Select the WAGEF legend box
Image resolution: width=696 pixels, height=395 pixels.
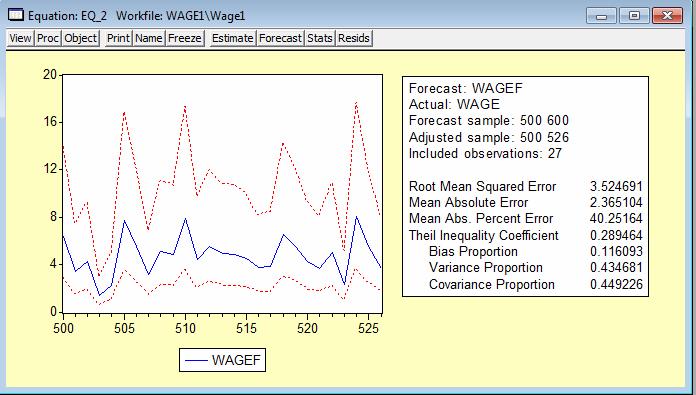(222, 360)
